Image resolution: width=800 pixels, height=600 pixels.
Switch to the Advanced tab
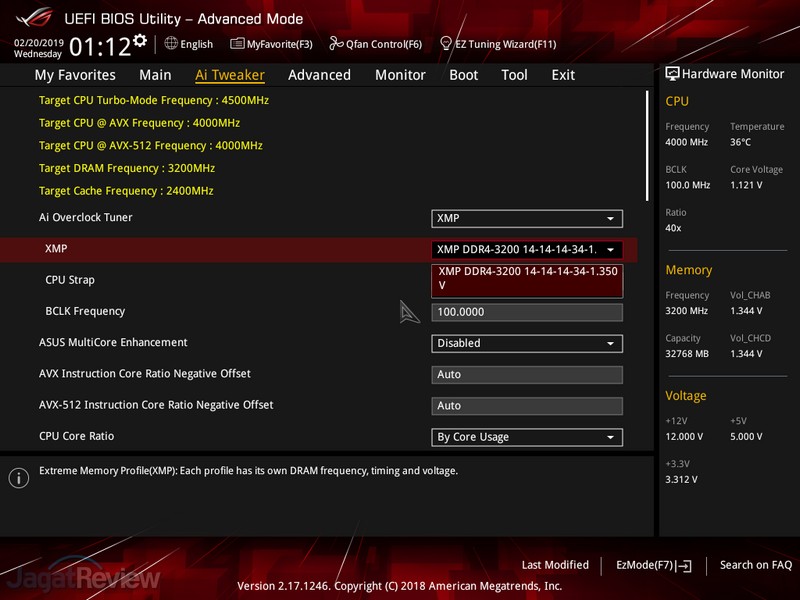coord(319,75)
